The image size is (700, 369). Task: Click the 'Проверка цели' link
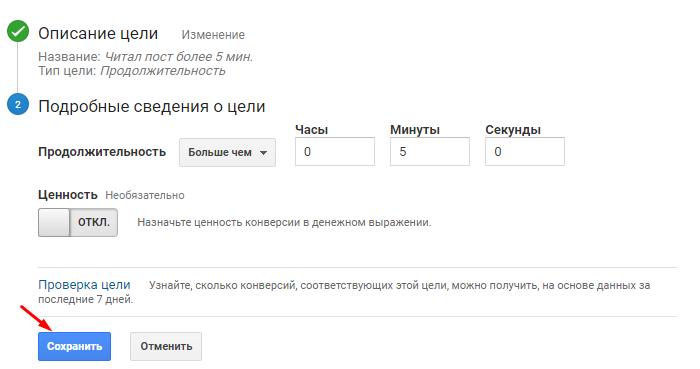click(x=84, y=285)
